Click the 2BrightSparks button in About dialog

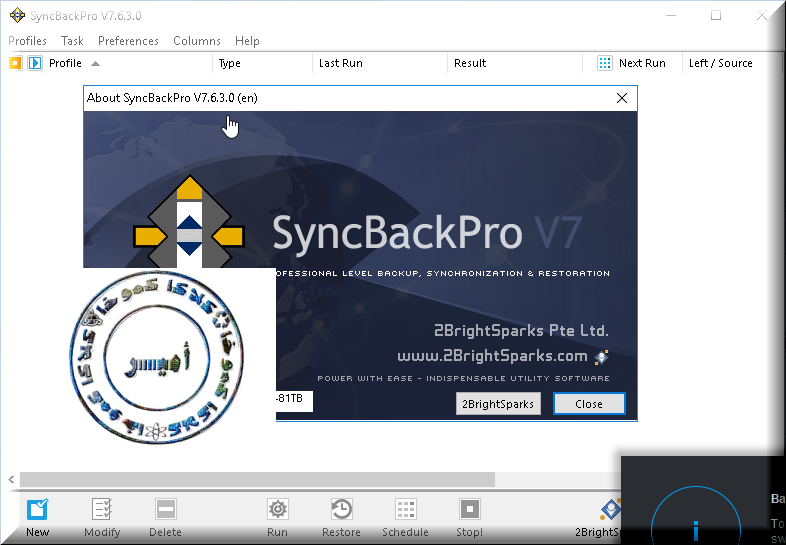498,404
